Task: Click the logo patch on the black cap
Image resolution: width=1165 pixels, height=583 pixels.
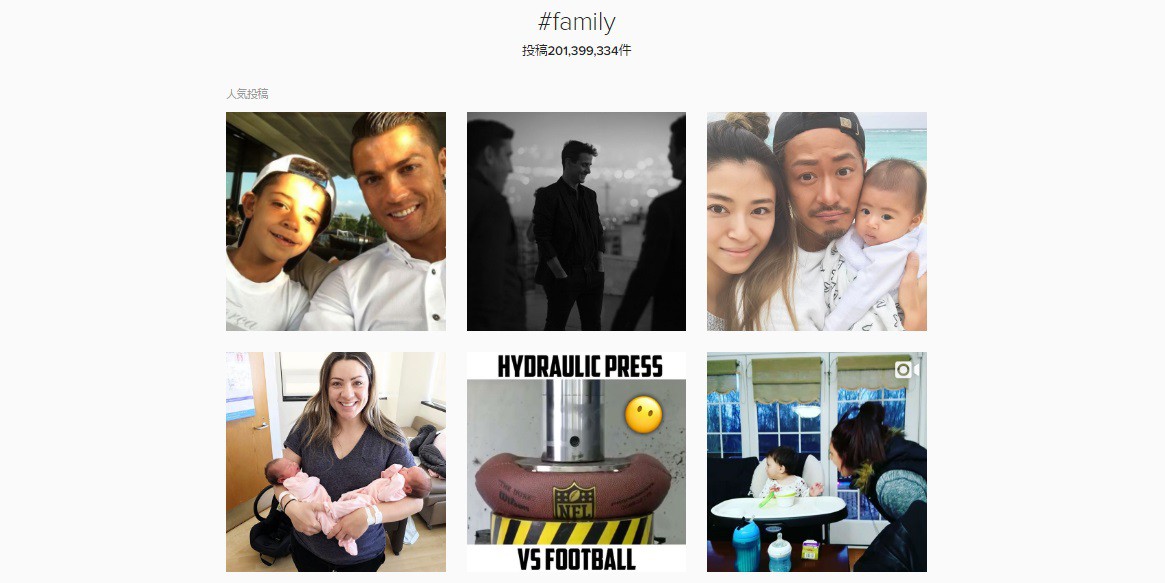Action: click(x=848, y=123)
